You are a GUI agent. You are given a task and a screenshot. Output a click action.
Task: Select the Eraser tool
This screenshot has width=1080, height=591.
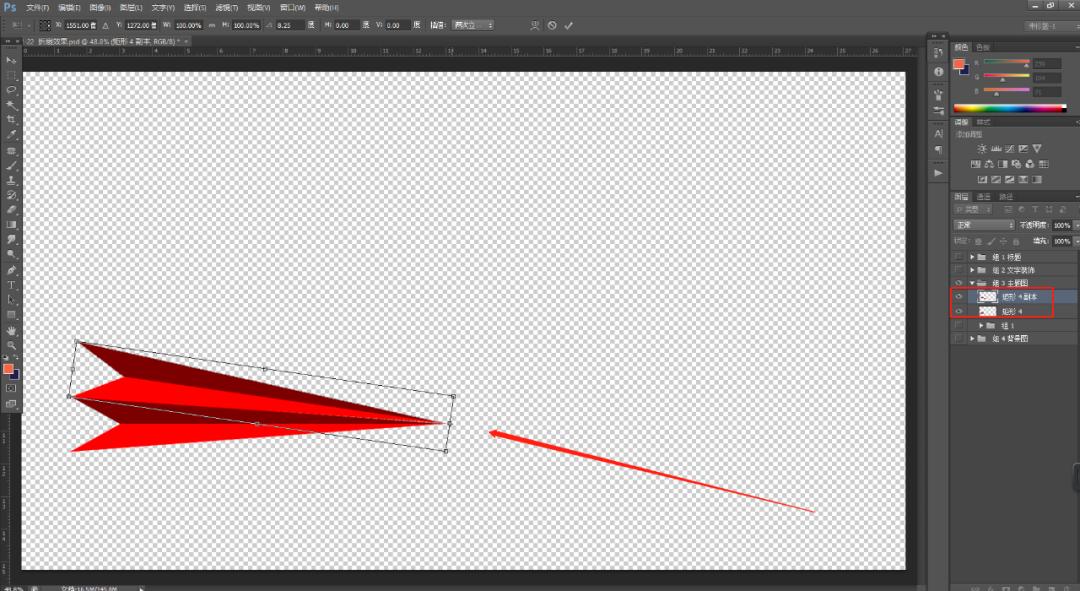[x=11, y=210]
